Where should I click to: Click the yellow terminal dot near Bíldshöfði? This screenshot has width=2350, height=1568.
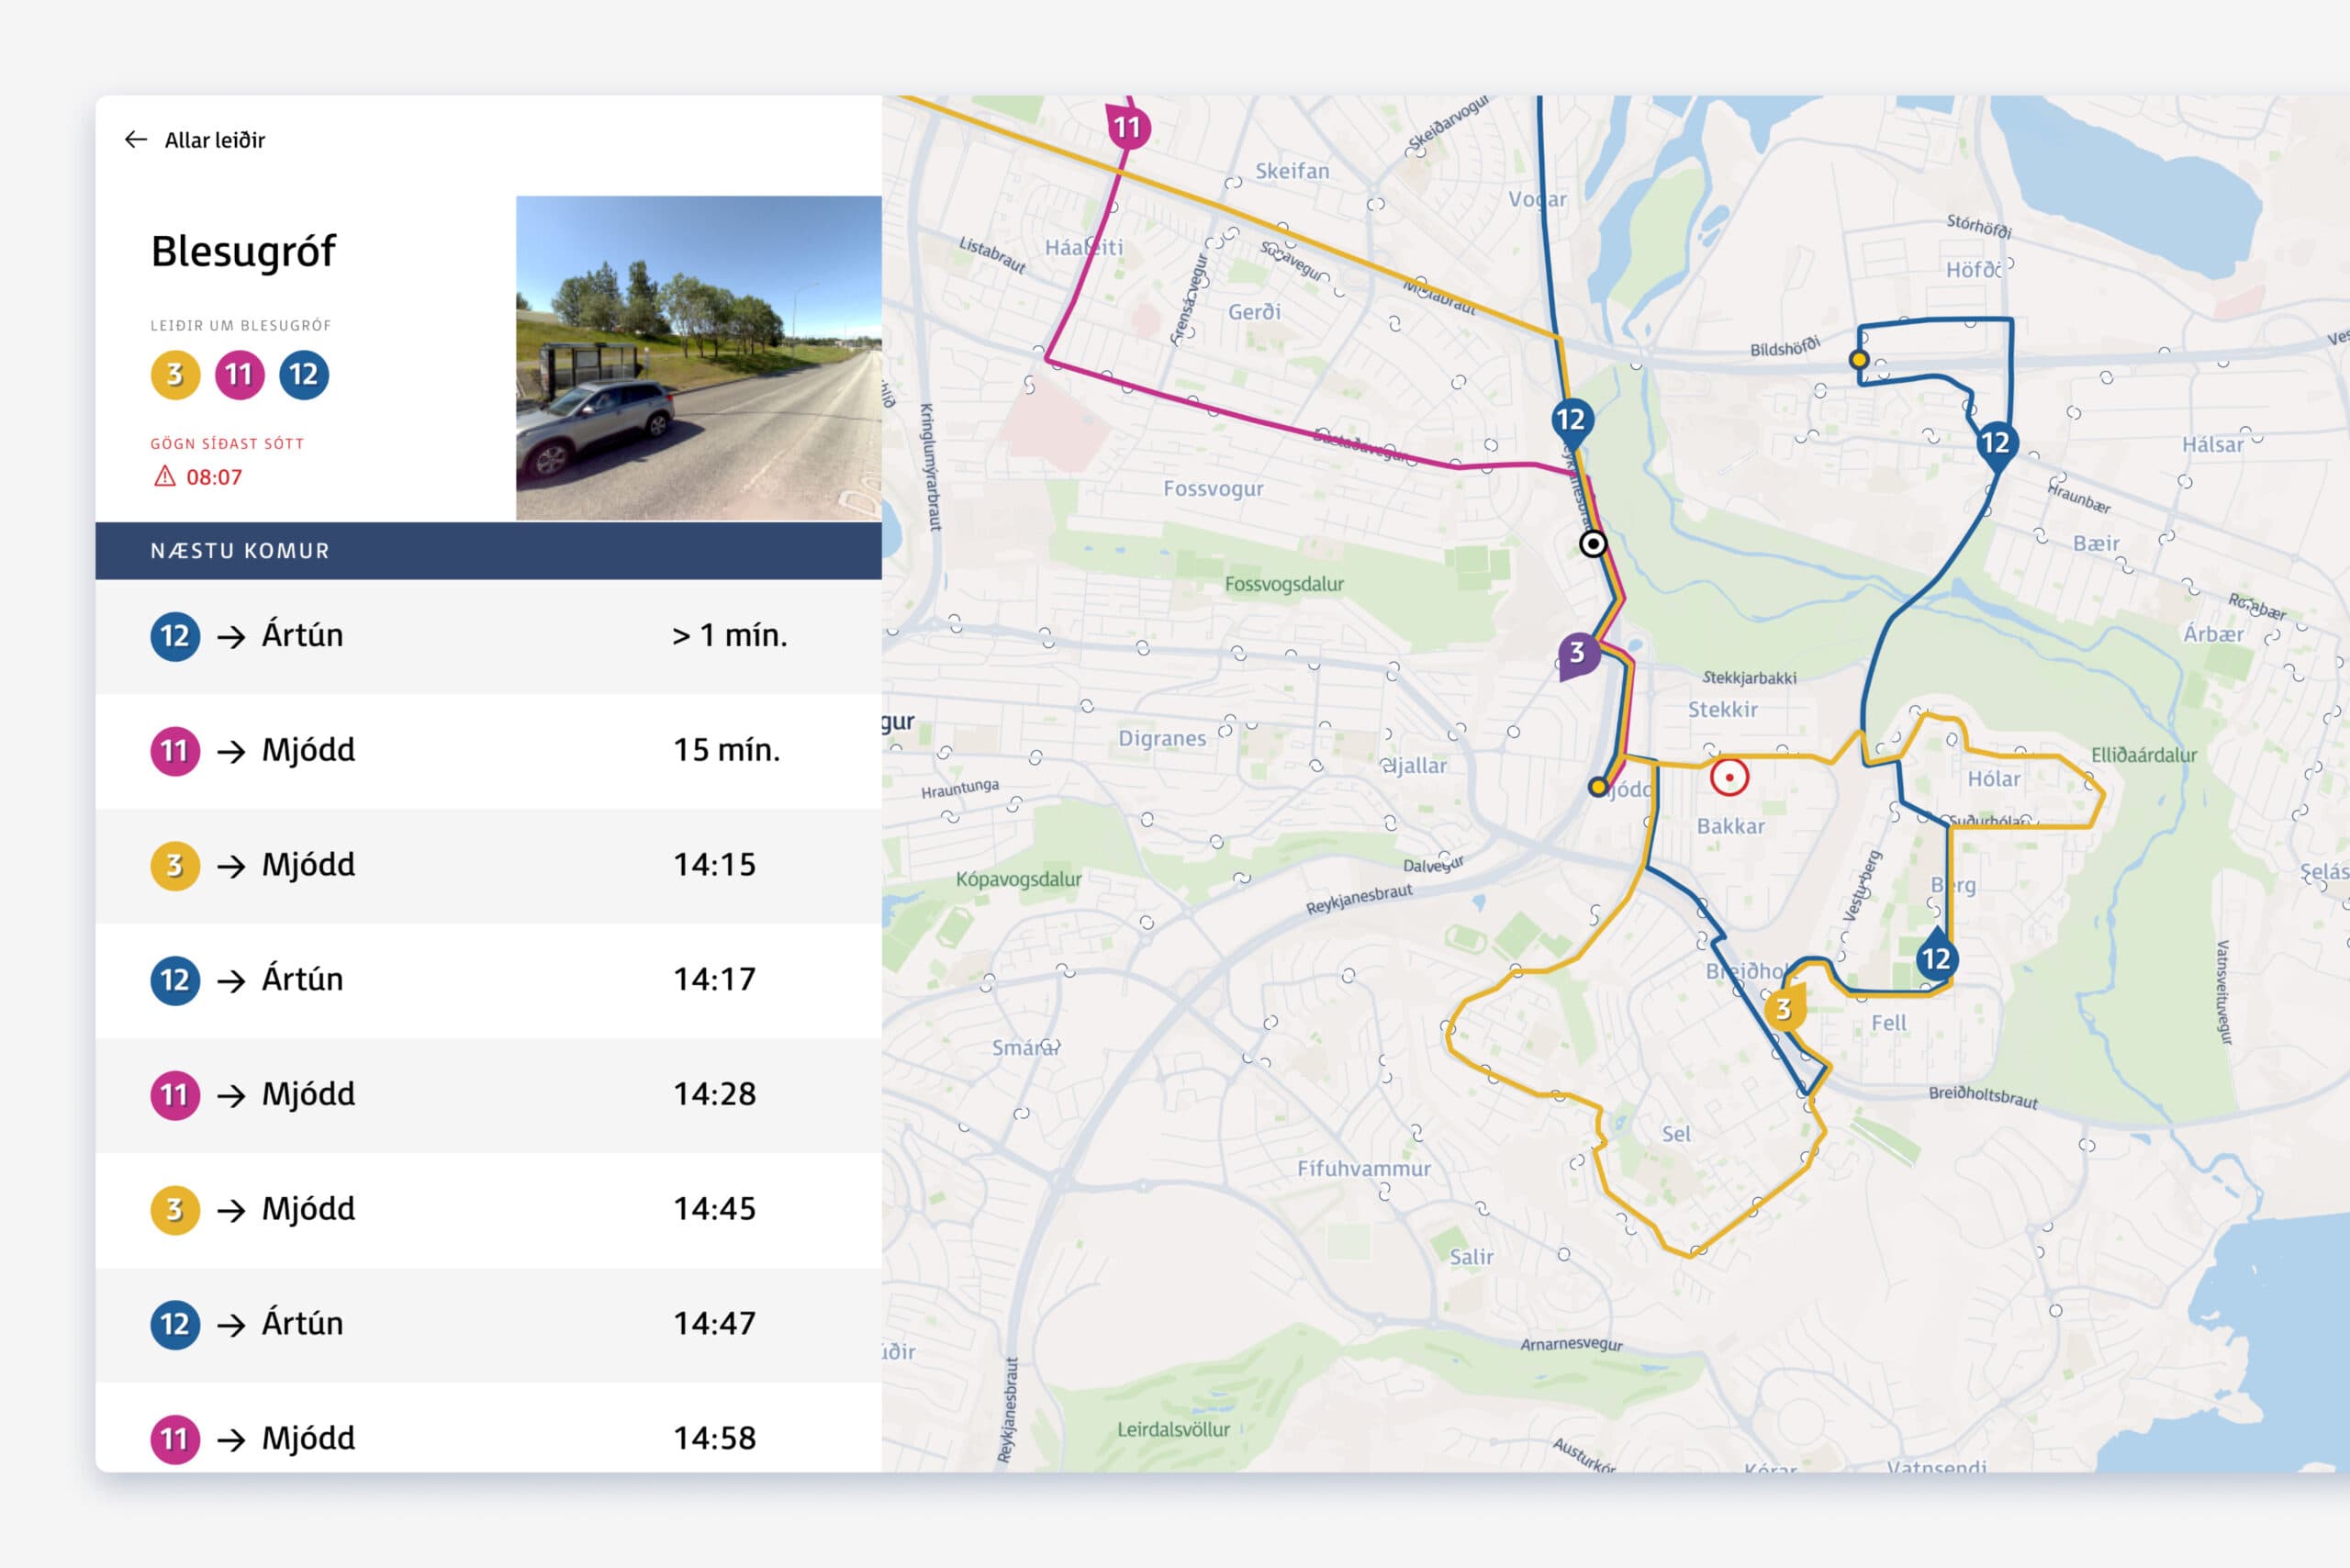pyautogui.click(x=1859, y=359)
